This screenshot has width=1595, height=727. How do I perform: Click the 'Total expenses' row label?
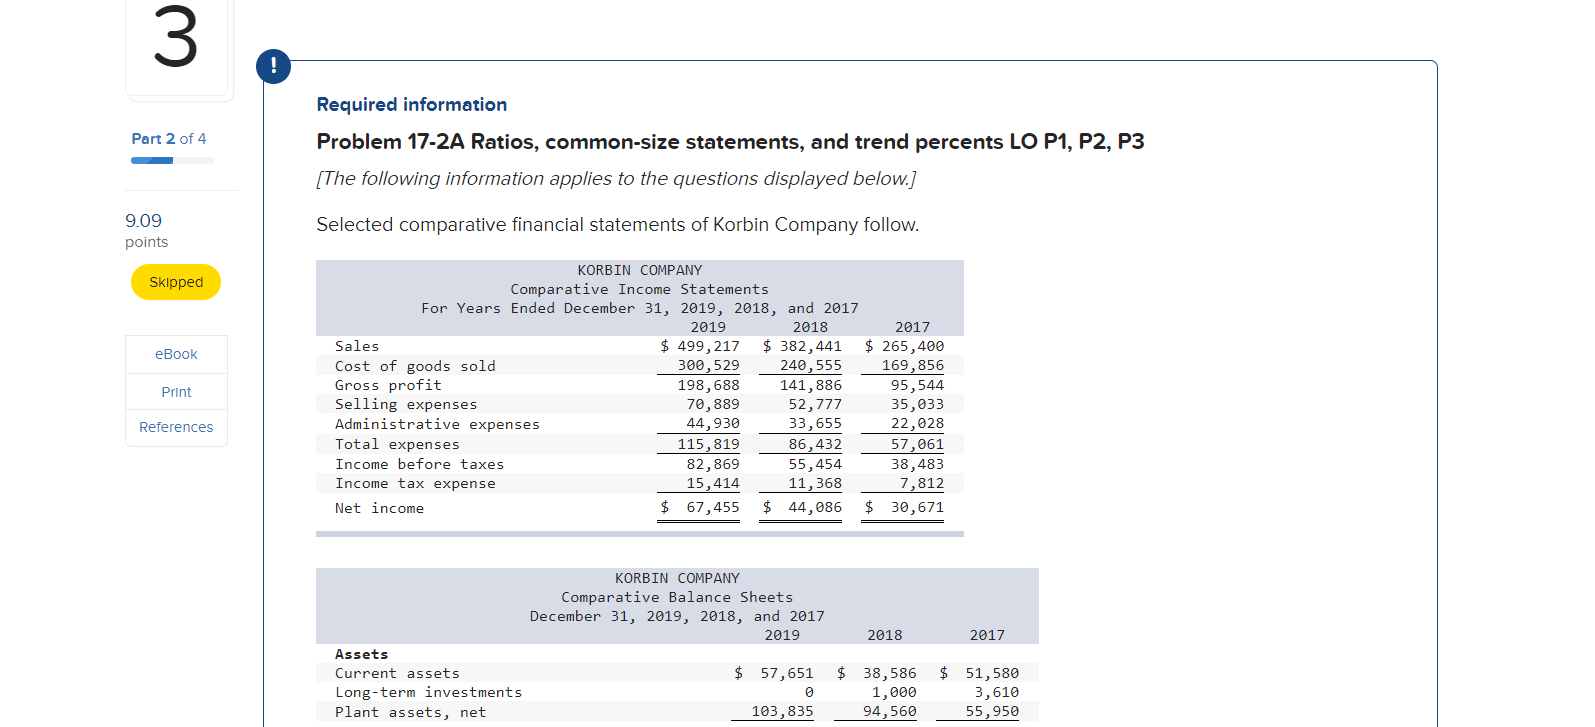397,444
